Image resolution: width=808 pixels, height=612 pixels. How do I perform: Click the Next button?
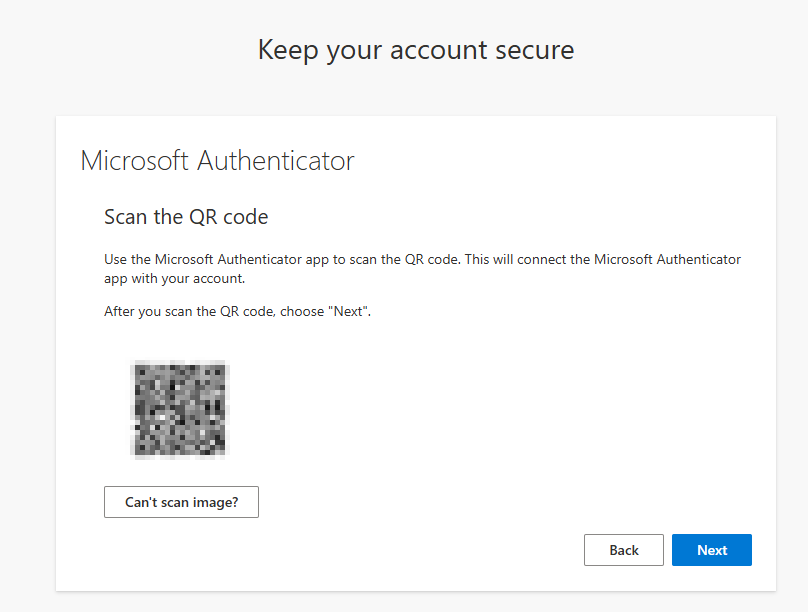pos(711,550)
